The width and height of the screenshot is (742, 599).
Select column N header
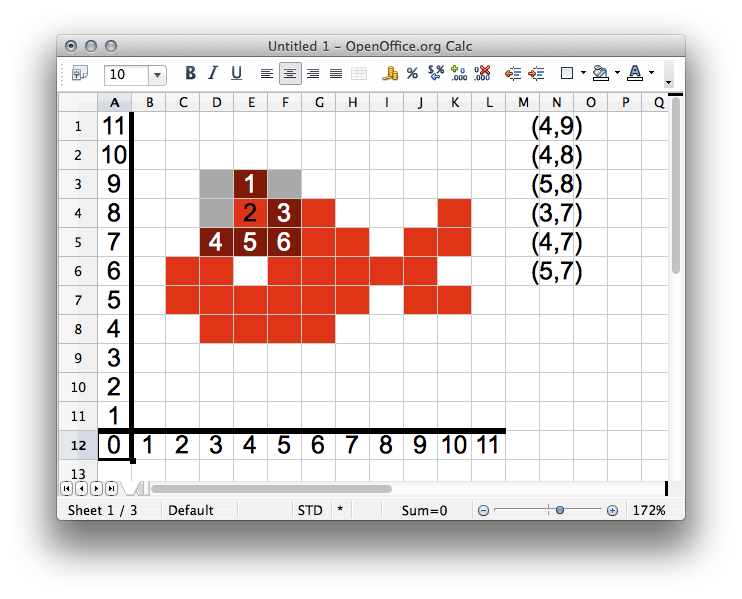(x=556, y=102)
